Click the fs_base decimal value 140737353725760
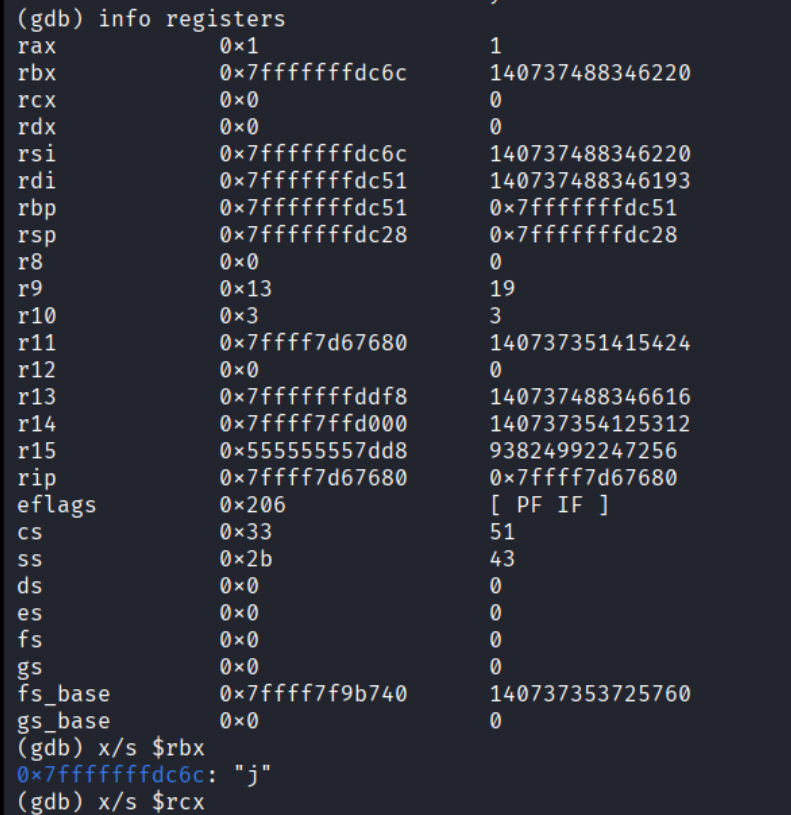 [590, 693]
